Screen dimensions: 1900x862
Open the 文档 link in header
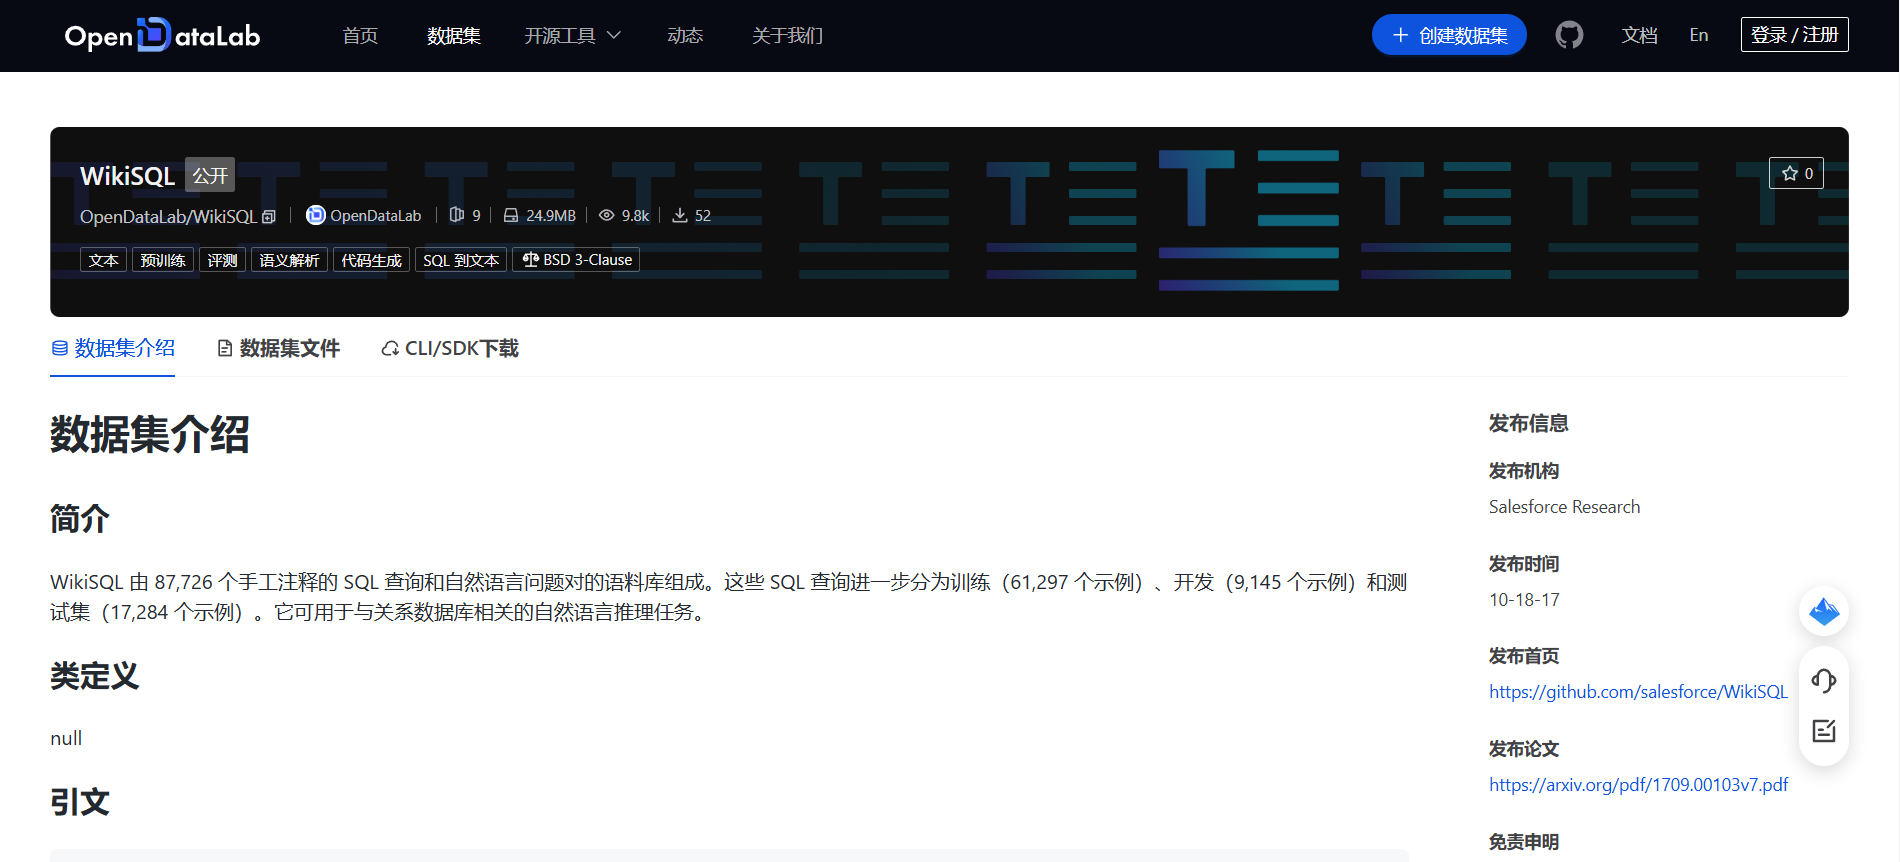click(1640, 36)
